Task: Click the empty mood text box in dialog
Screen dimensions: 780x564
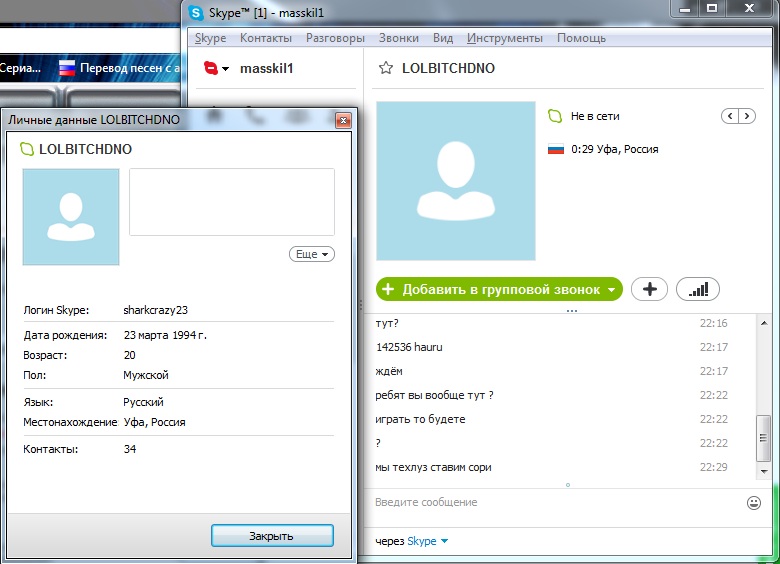Action: tap(232, 202)
